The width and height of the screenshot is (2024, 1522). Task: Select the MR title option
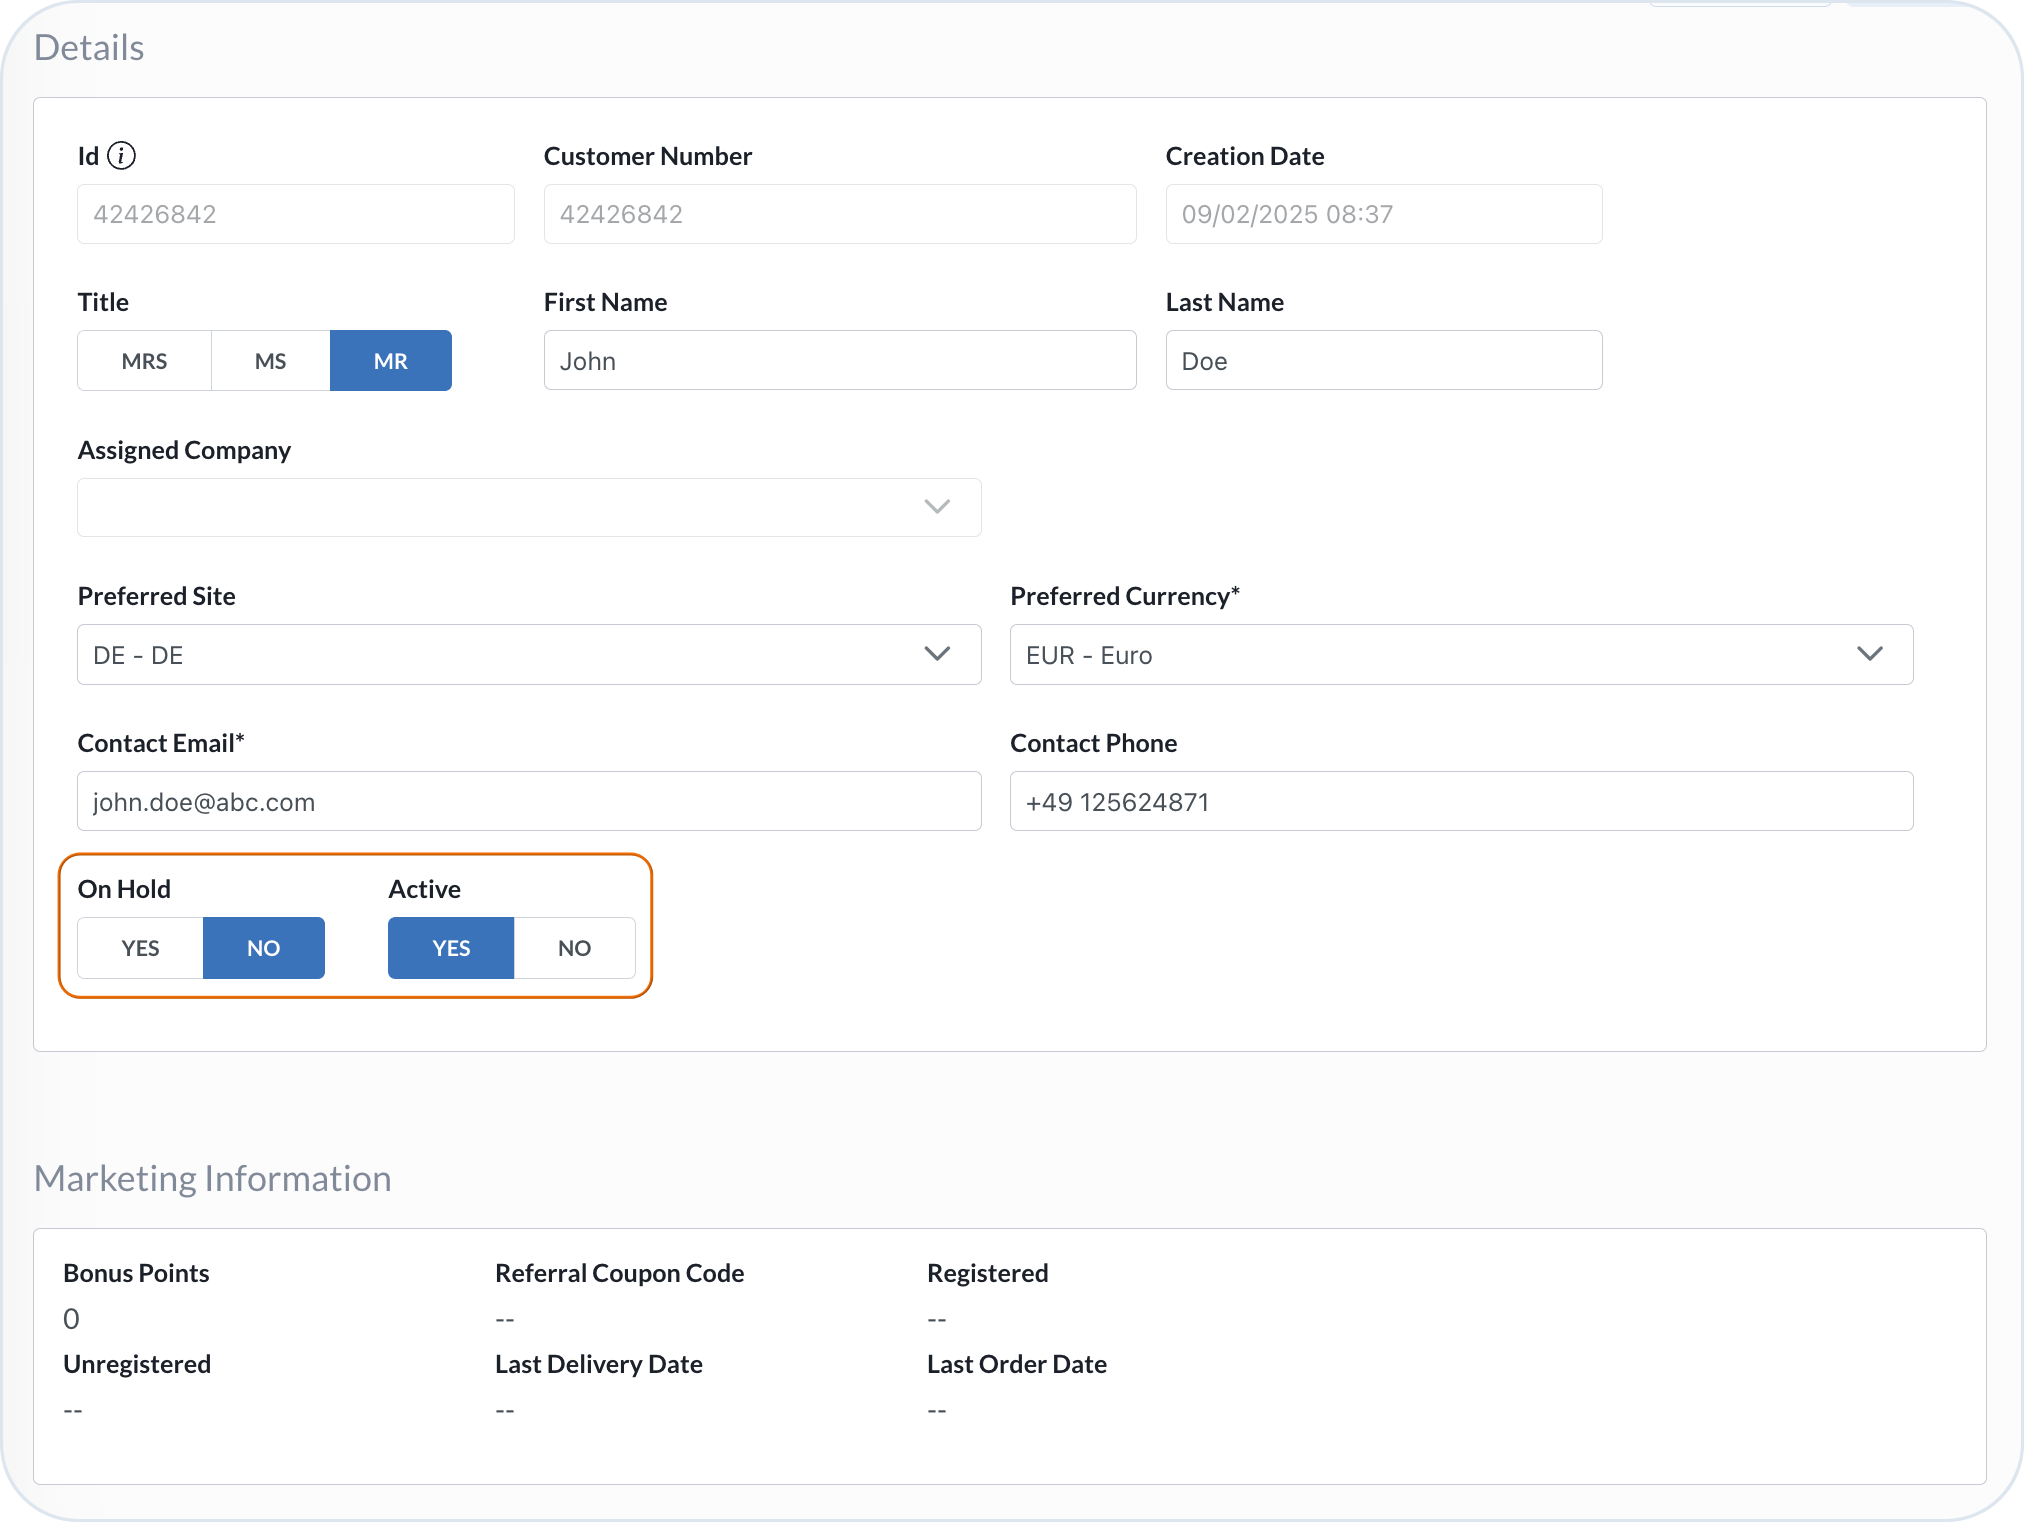[x=390, y=361]
